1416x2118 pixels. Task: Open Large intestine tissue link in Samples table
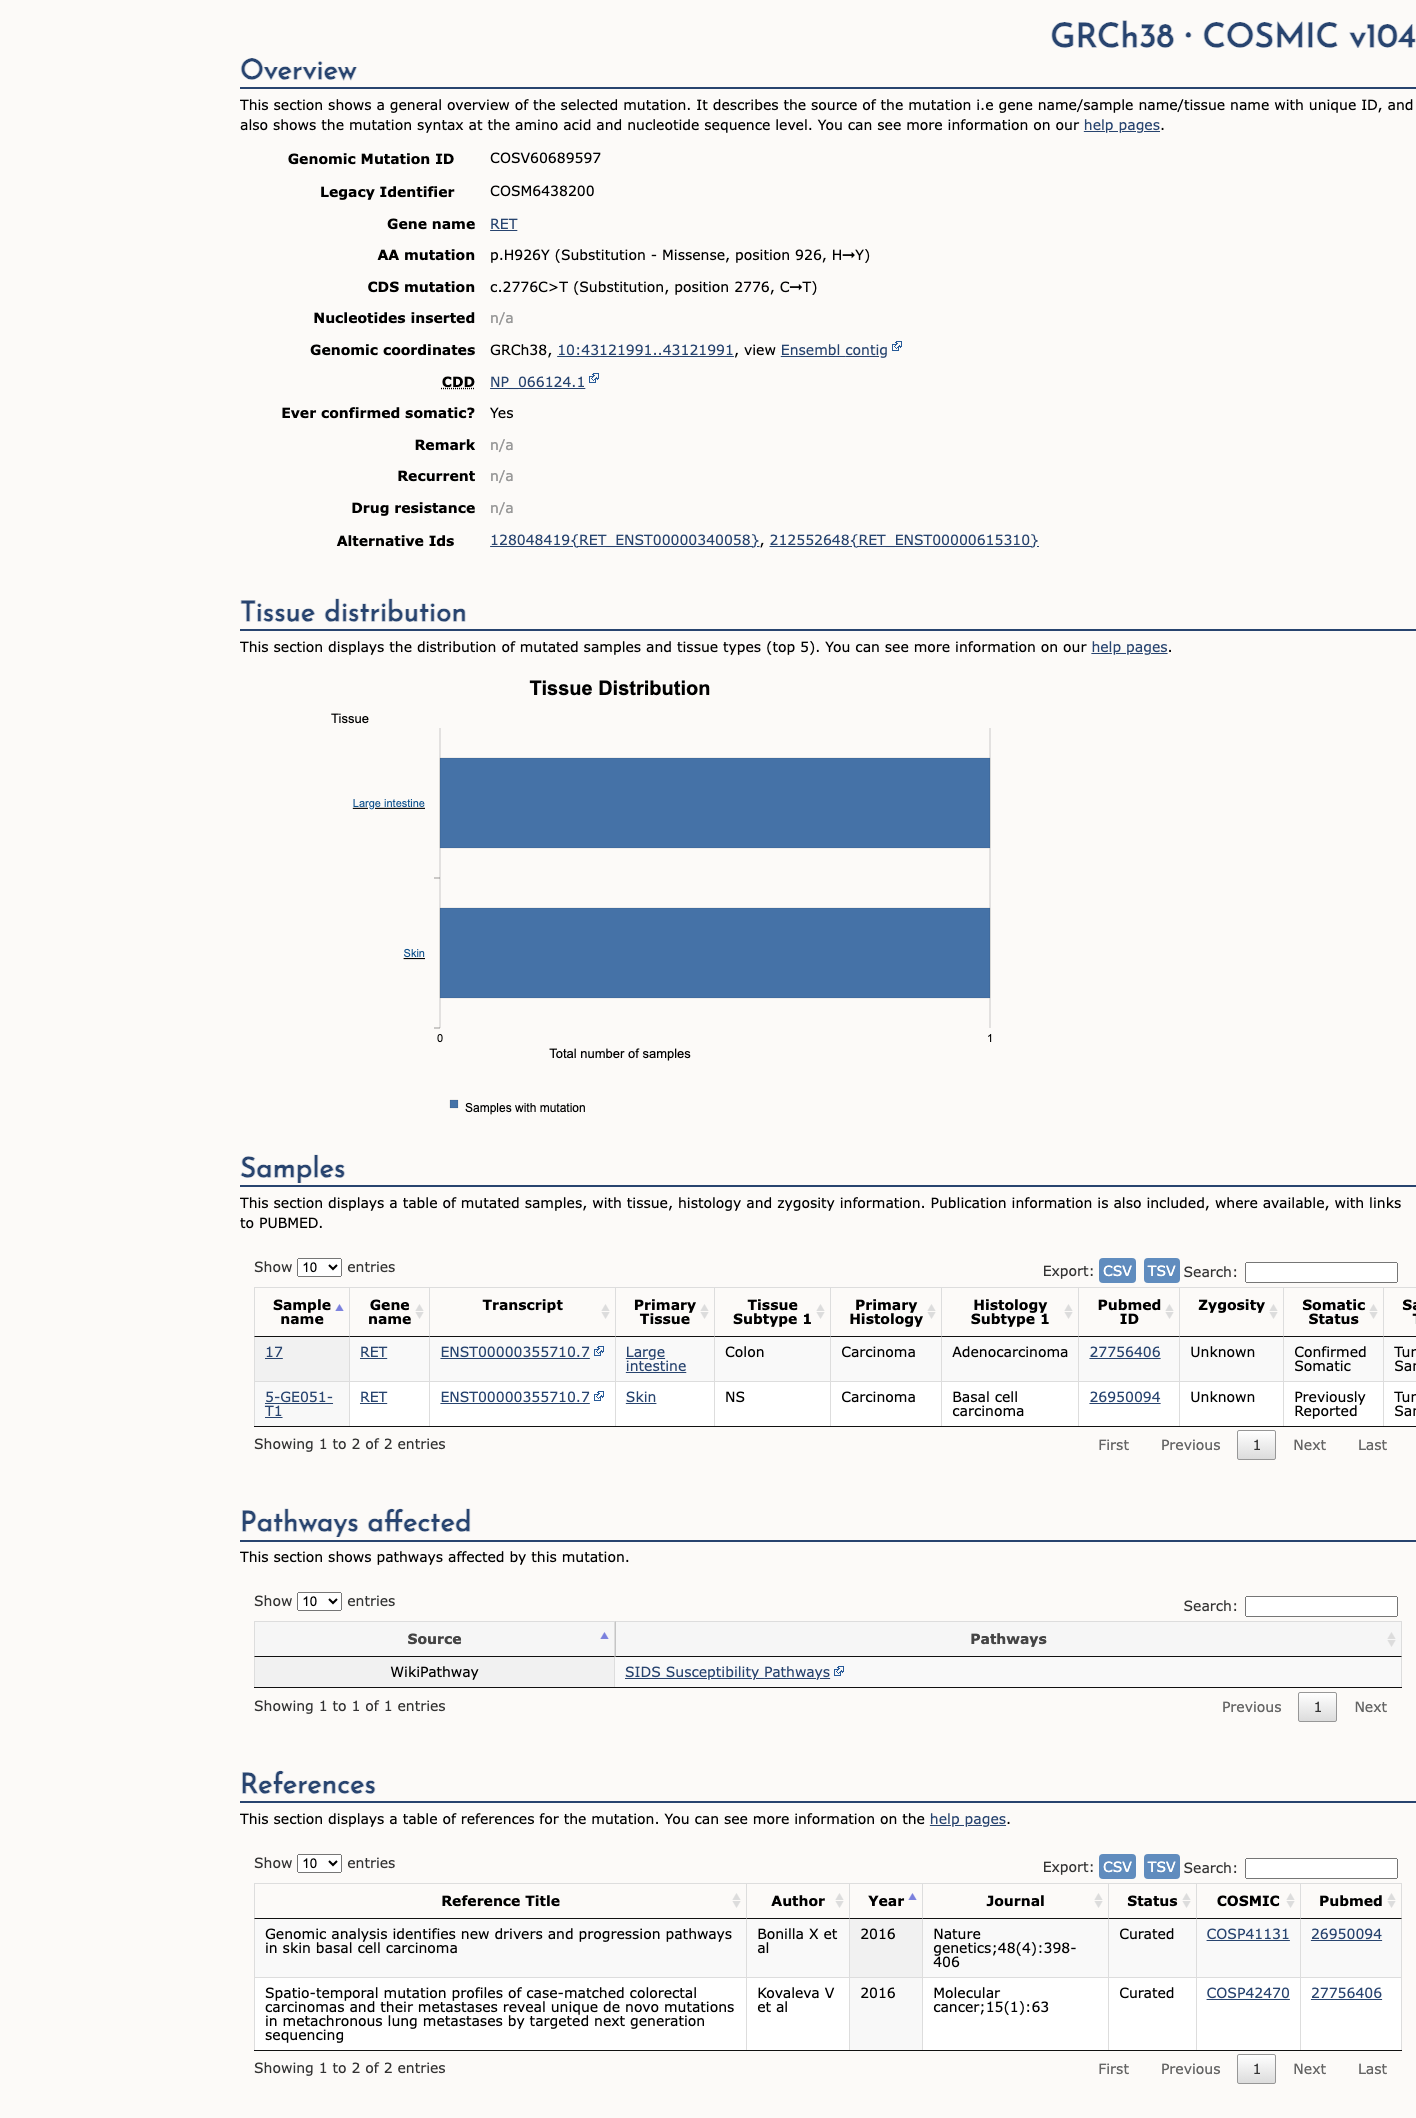click(656, 1359)
